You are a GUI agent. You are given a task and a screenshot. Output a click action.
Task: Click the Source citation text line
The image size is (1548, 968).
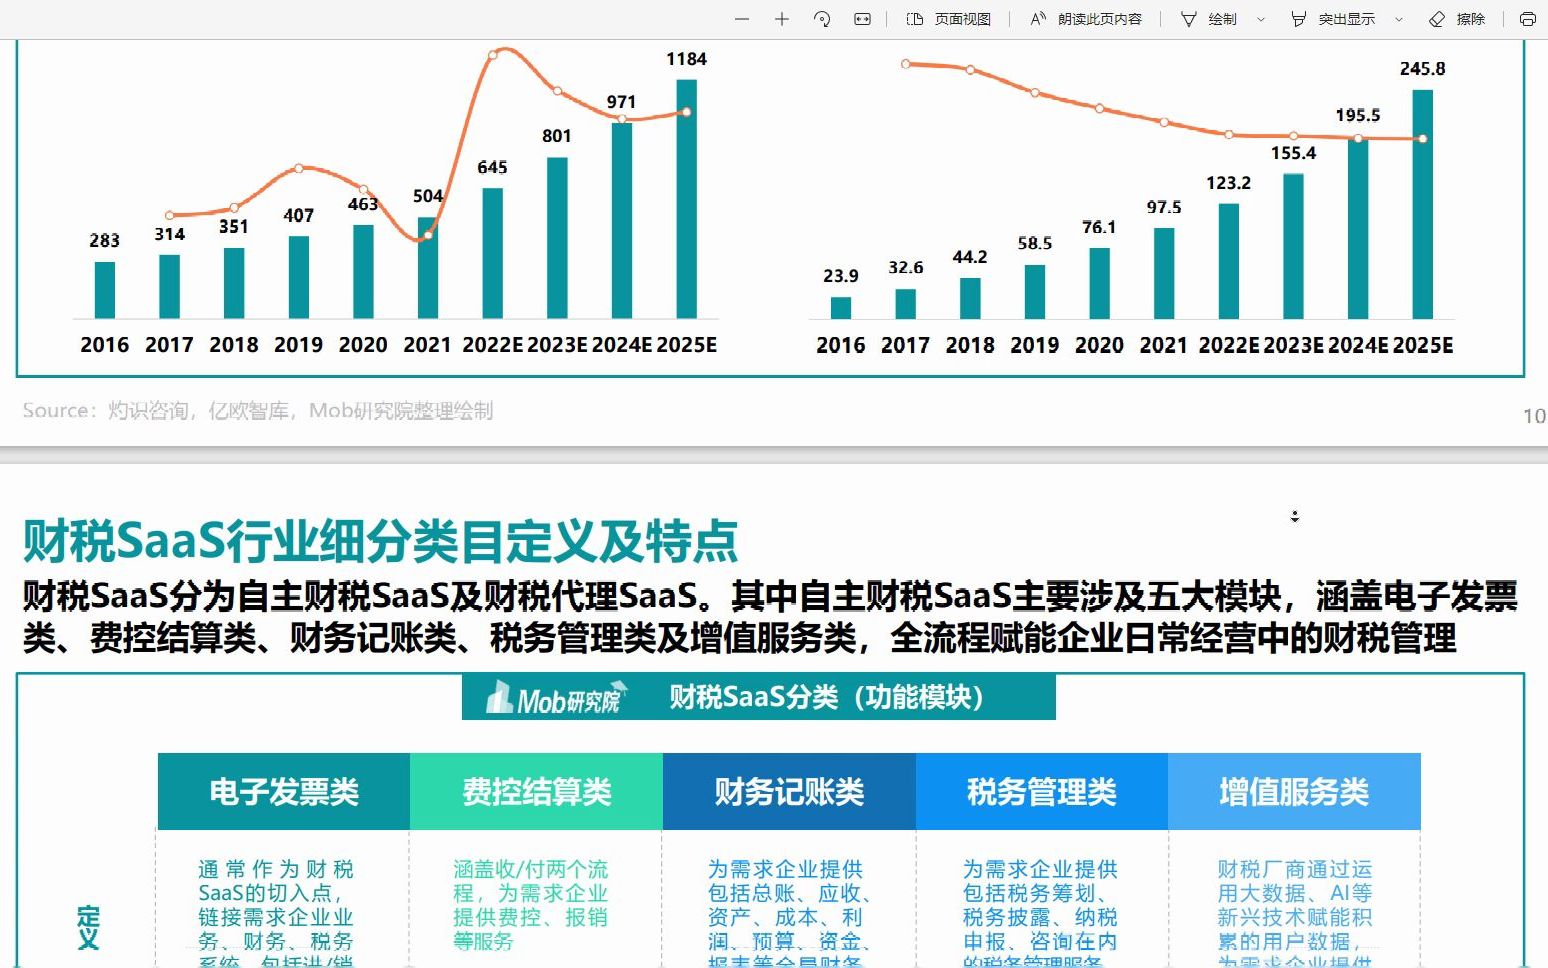[258, 411]
